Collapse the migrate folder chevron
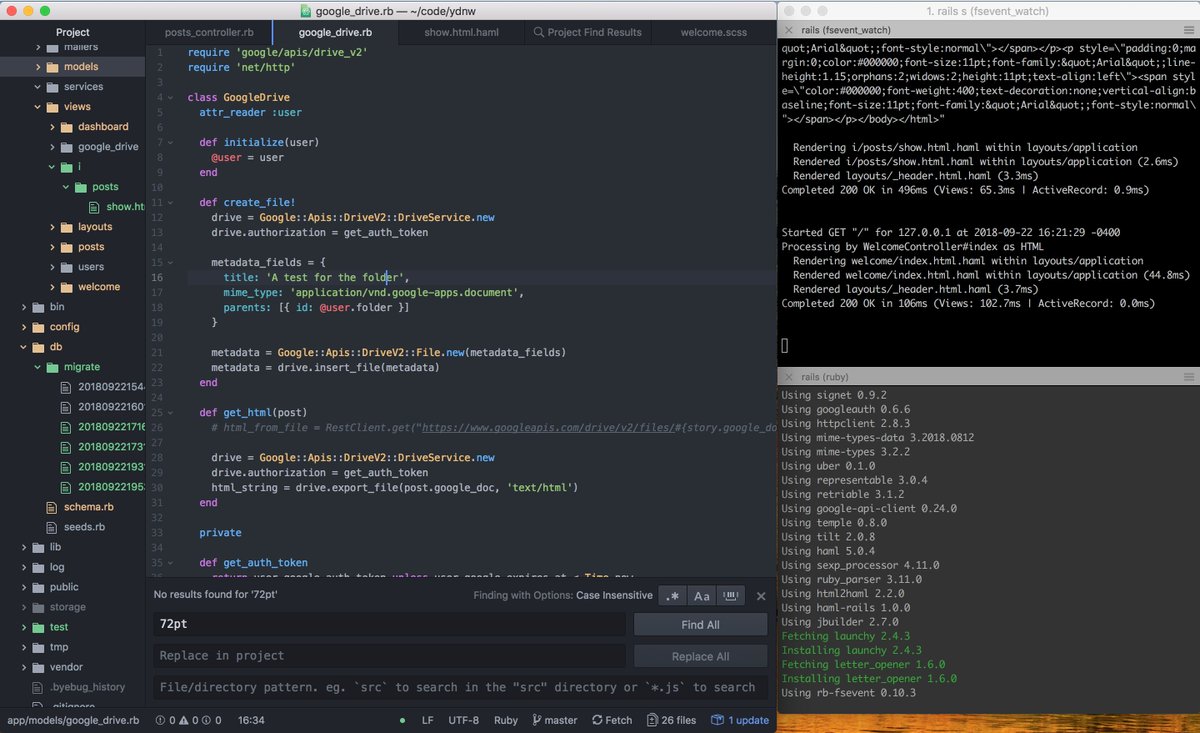Viewport: 1200px width, 733px height. 38,367
